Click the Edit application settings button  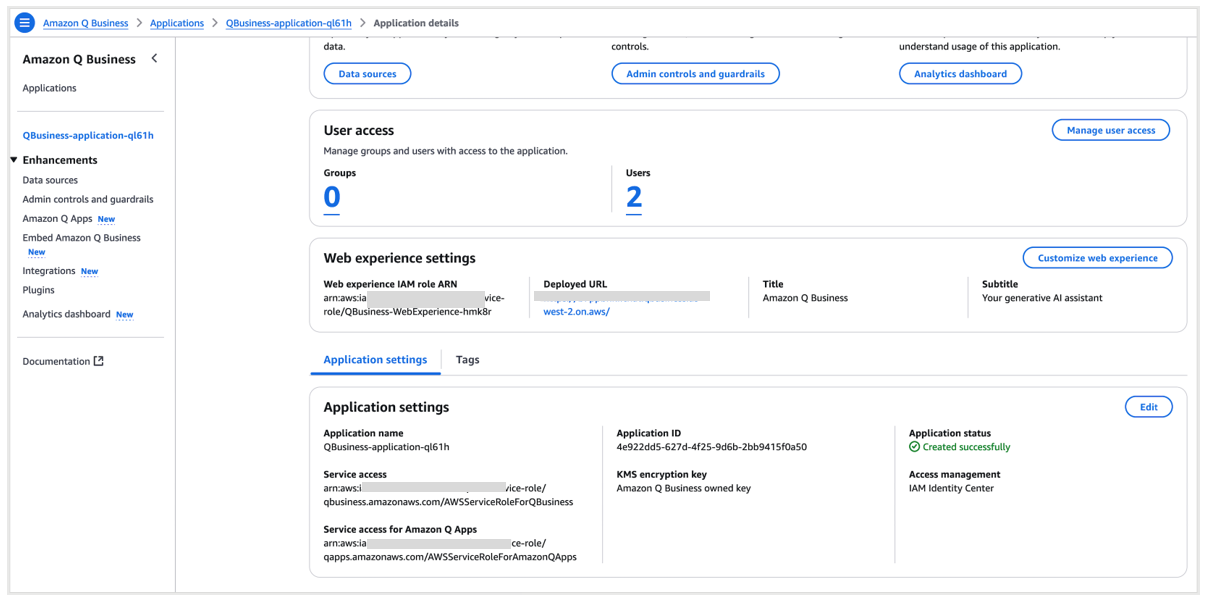(x=1148, y=407)
